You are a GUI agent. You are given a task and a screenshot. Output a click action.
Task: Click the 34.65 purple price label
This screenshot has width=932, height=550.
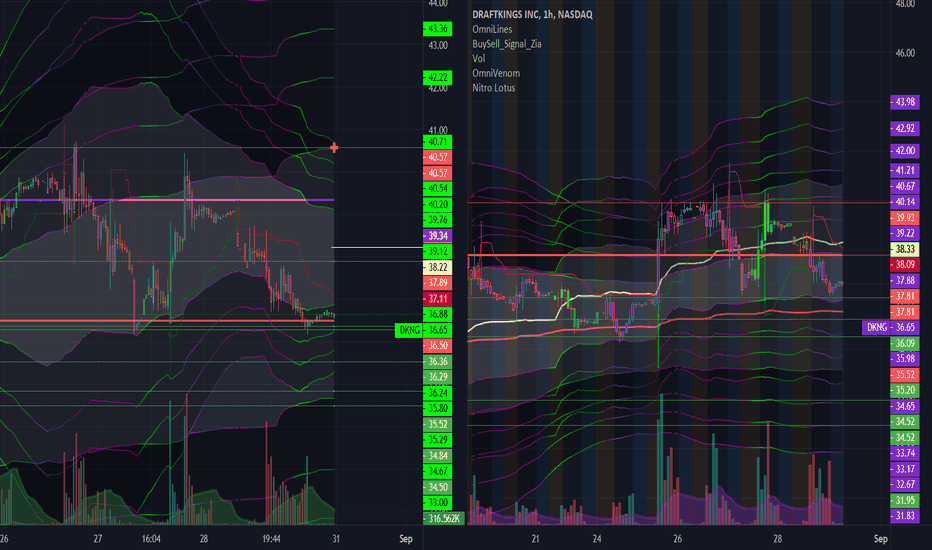pyautogui.click(x=905, y=406)
